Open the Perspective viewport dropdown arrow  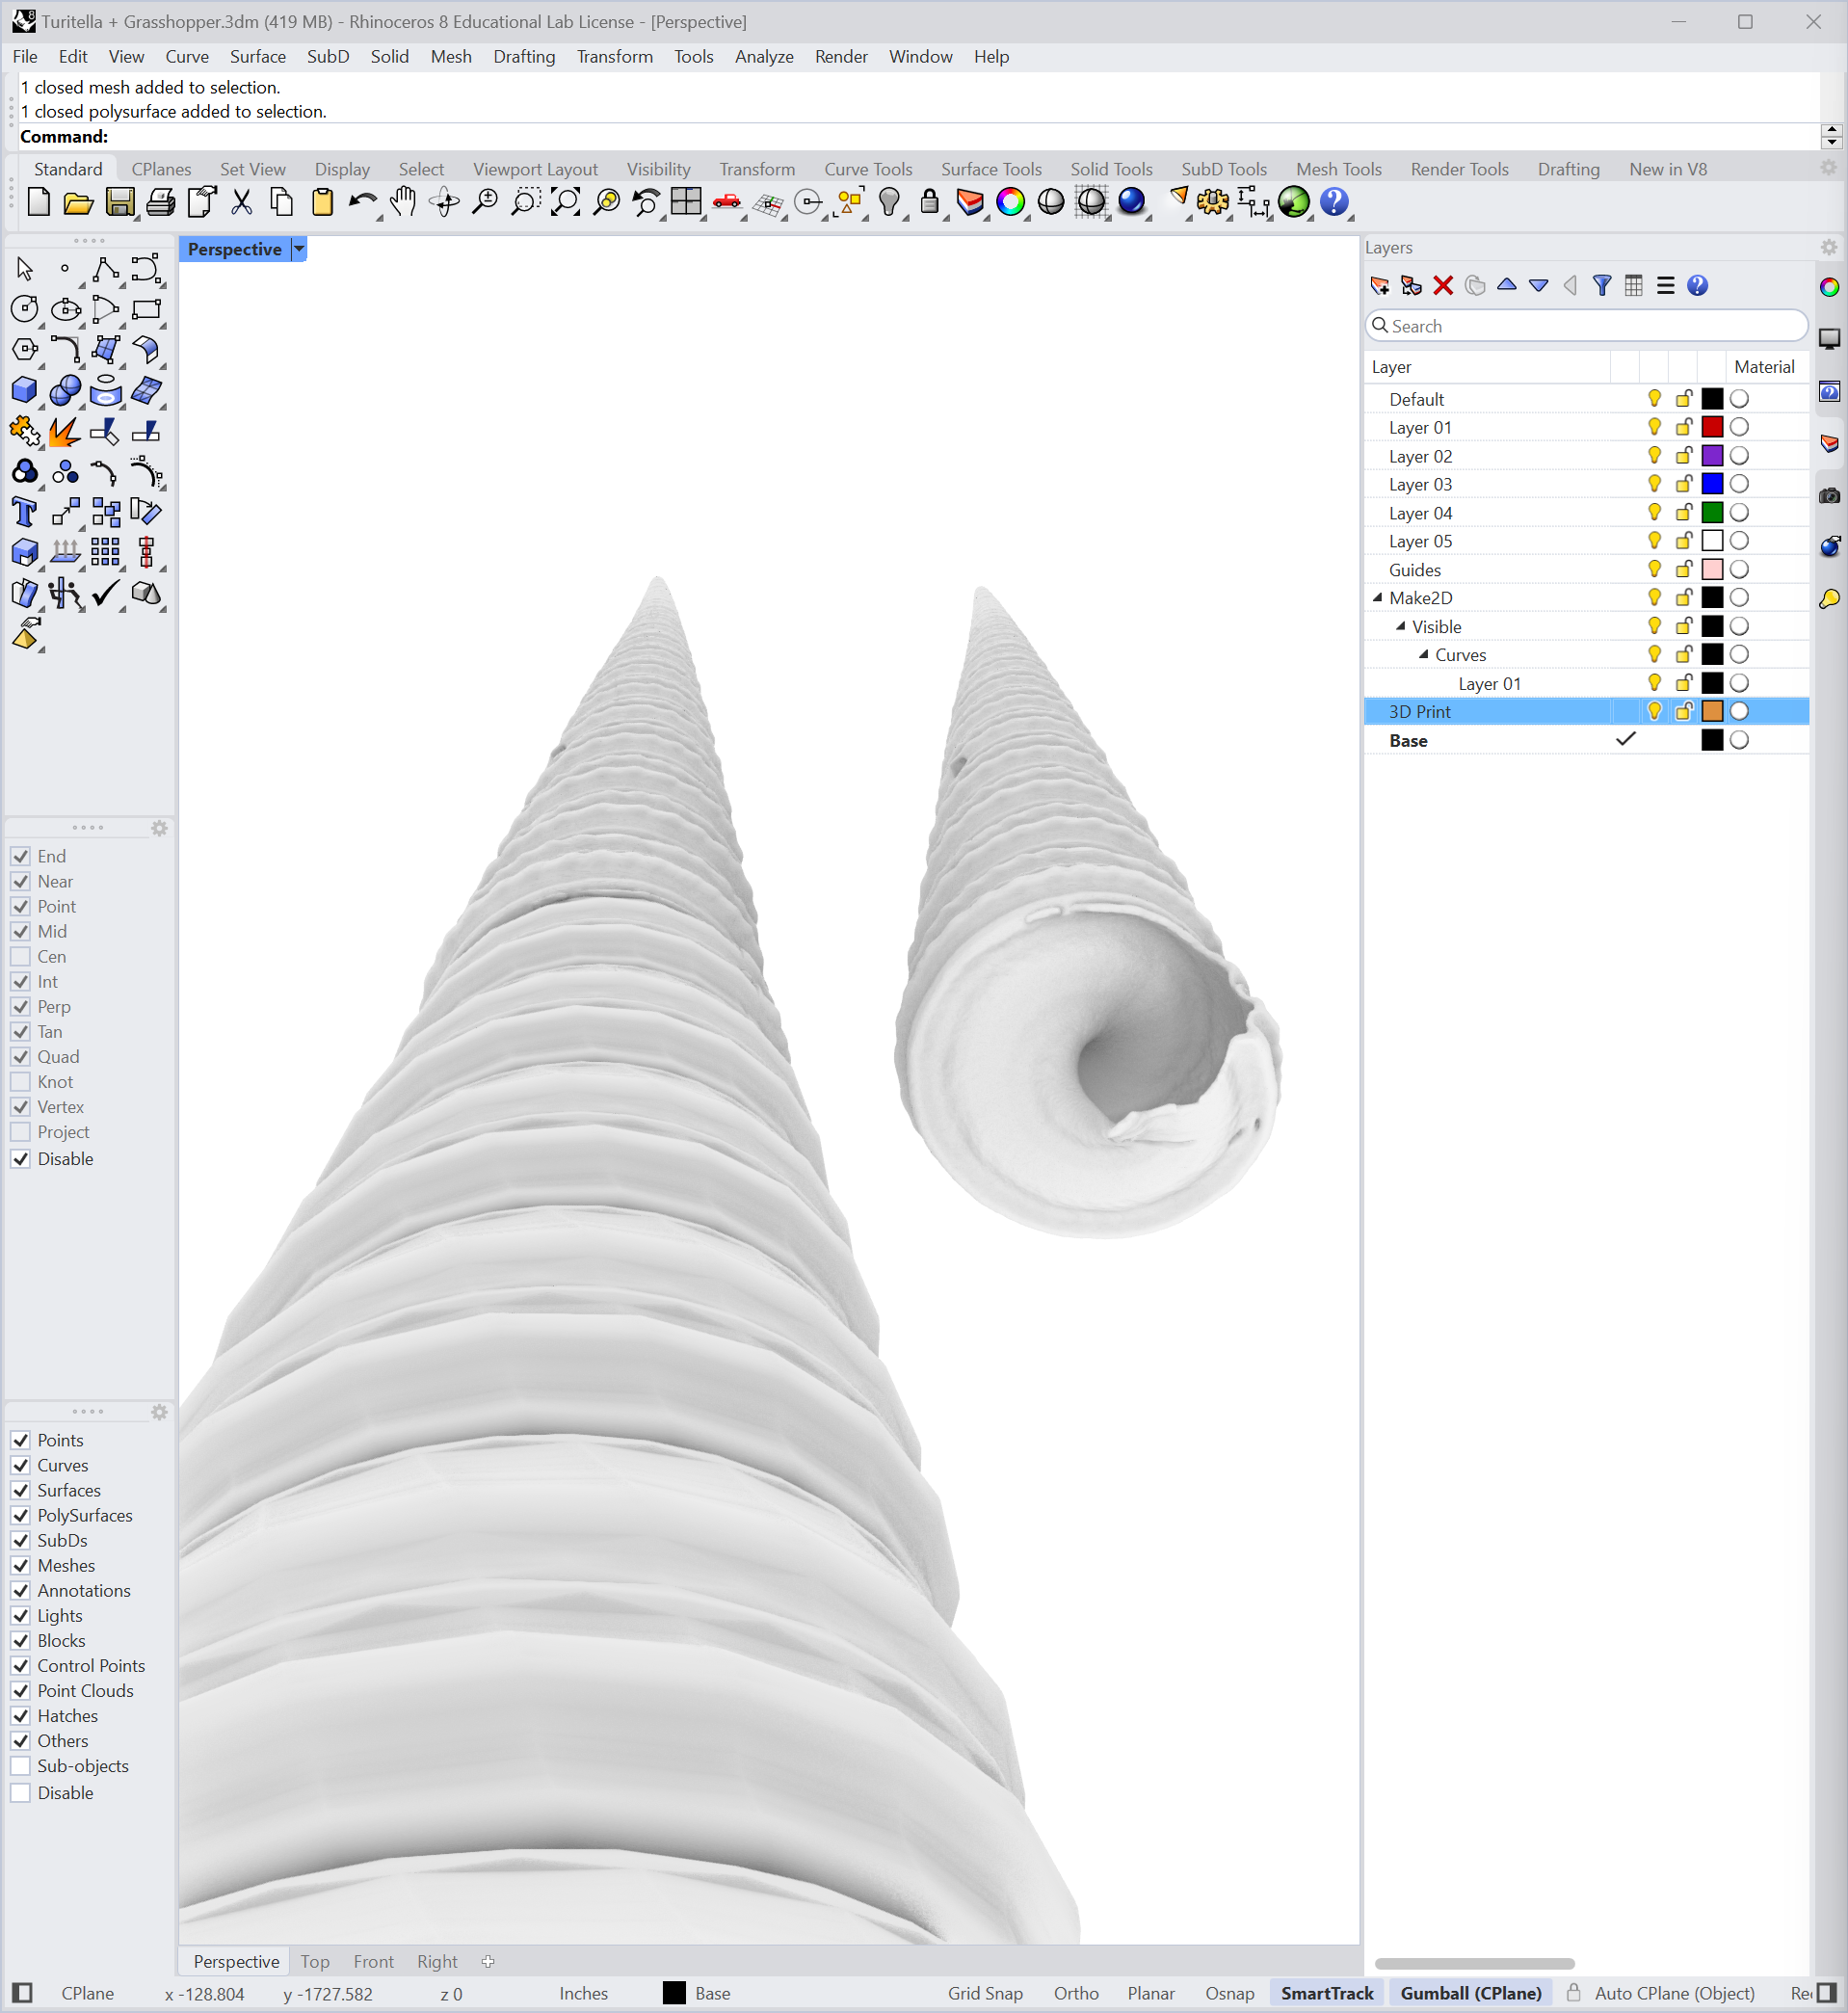pos(299,249)
